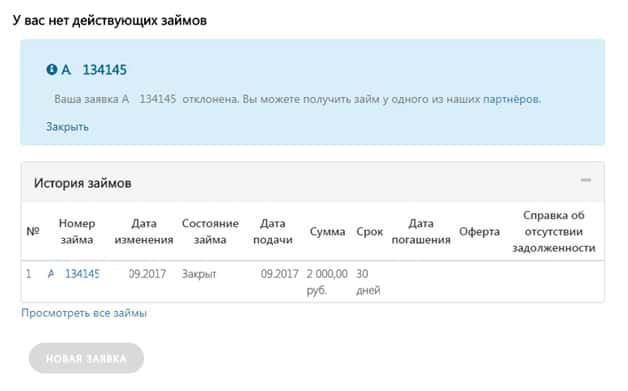Viewport: 628px width, 391px height.
Task: Click Справка об отсутствии задолженности header
Action: point(554,232)
